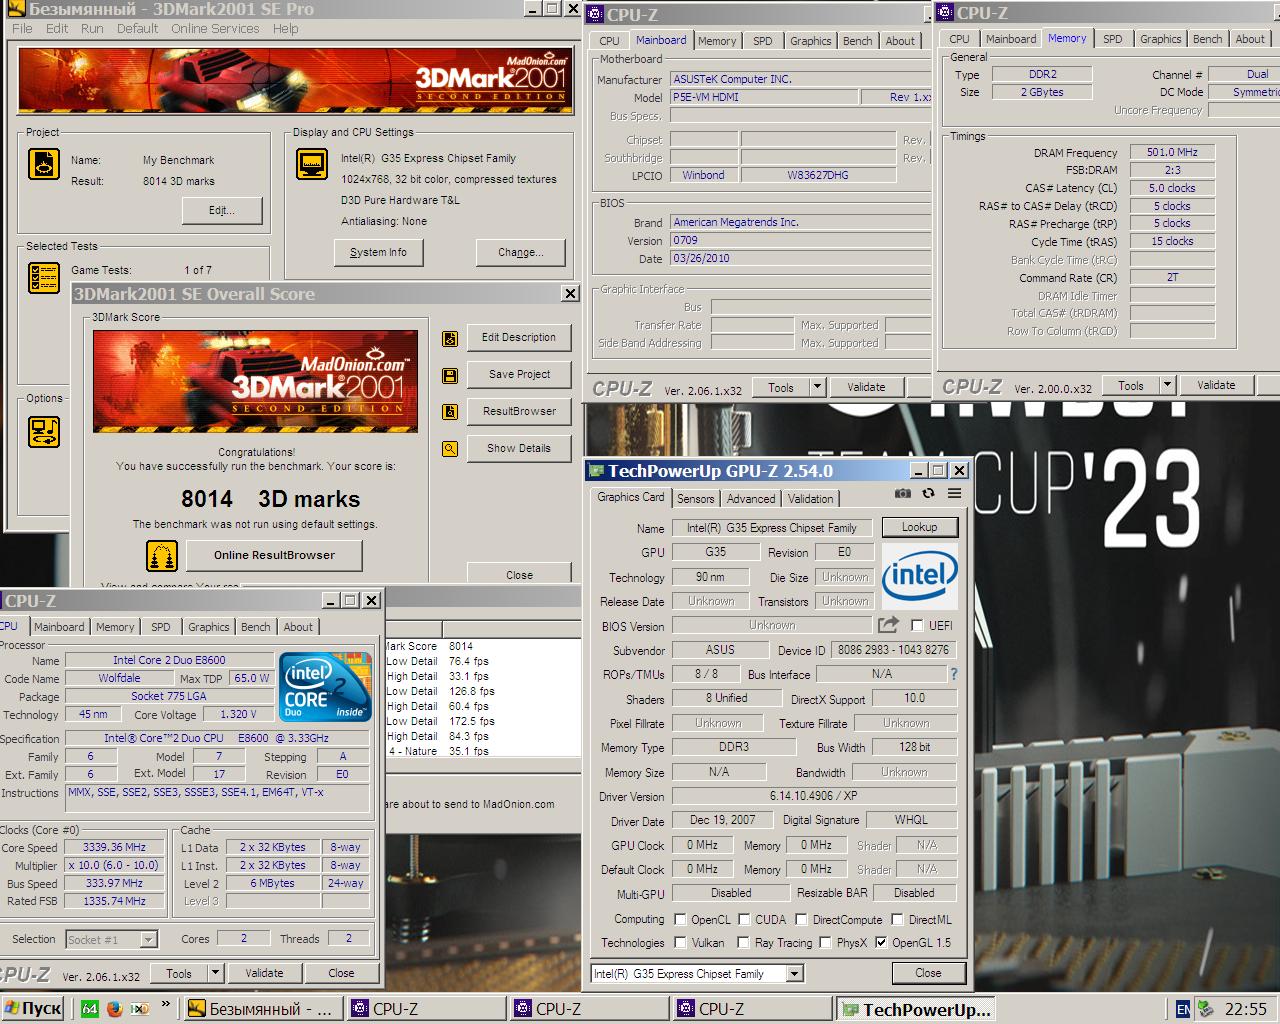This screenshot has width=1280, height=1024.
Task: Click the BIOS share/export icon in GPU-Z
Action: [x=888, y=625]
